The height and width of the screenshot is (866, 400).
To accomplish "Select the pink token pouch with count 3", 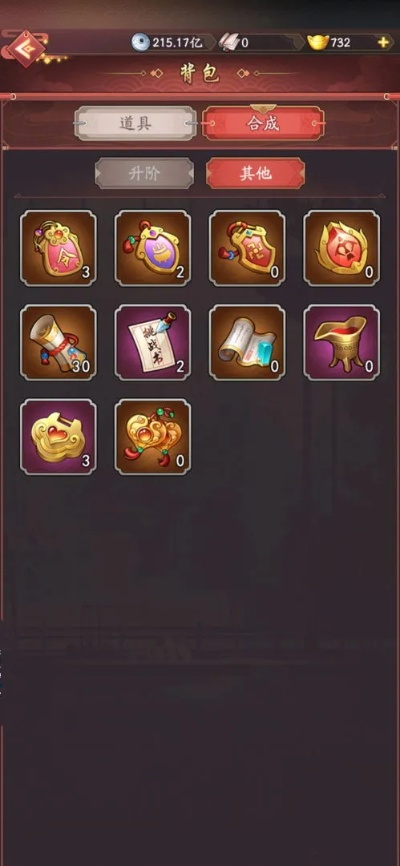I will pyautogui.click(x=58, y=248).
